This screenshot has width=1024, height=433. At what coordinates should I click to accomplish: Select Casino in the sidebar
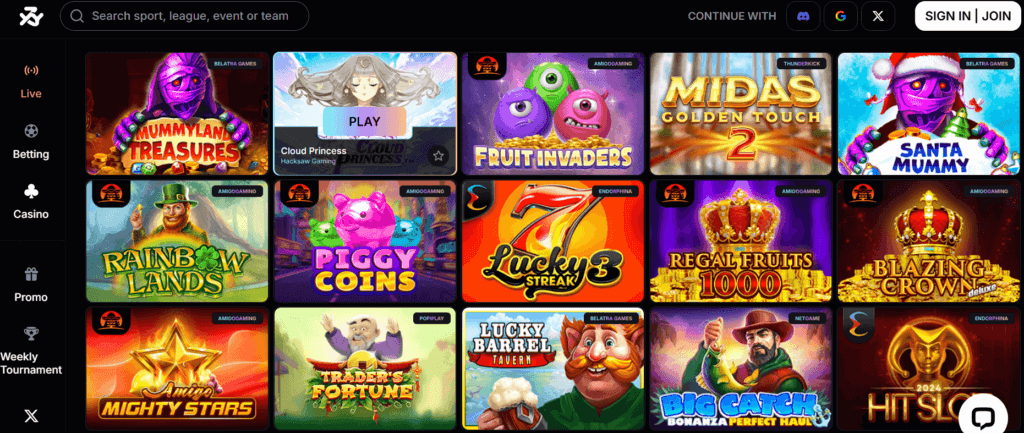pos(31,202)
